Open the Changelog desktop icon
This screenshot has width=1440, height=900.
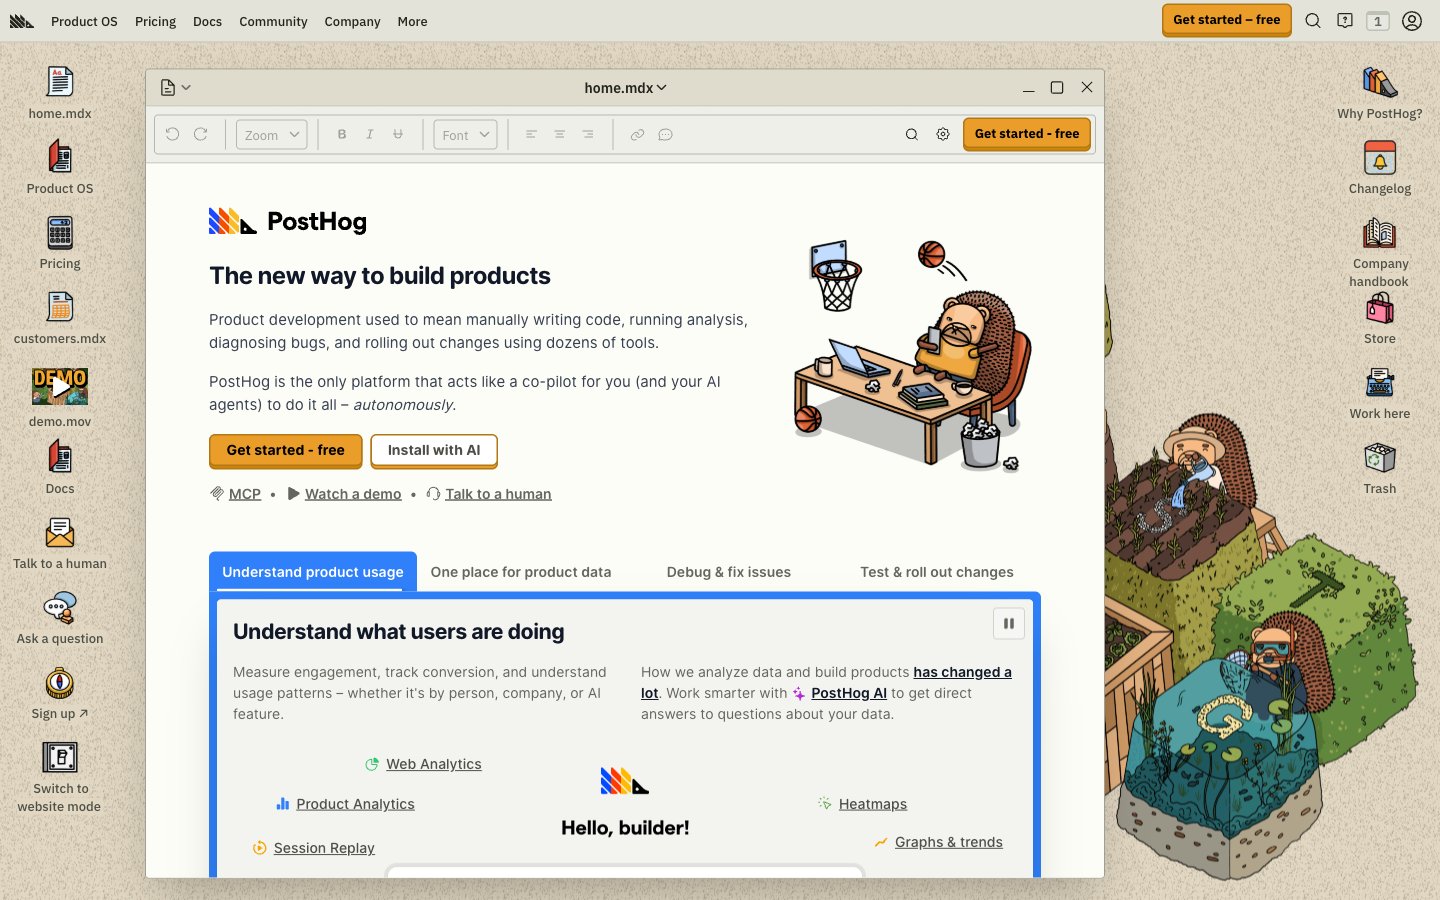[x=1380, y=168]
